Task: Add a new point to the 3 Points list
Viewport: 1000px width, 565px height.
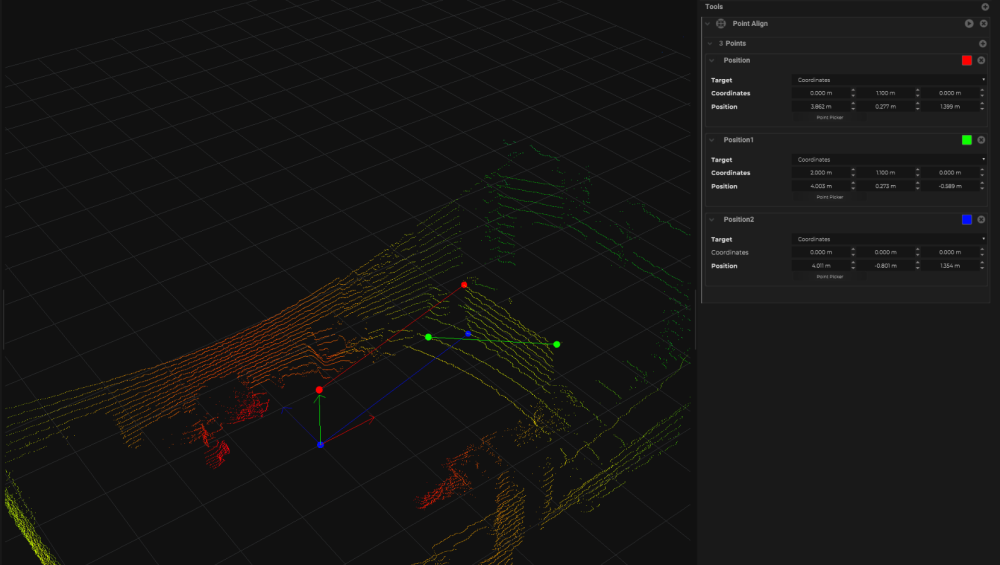Action: click(x=982, y=44)
